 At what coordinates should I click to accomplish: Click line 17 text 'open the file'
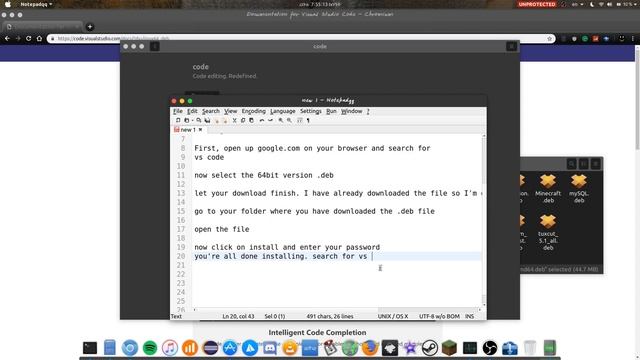tap(222, 229)
